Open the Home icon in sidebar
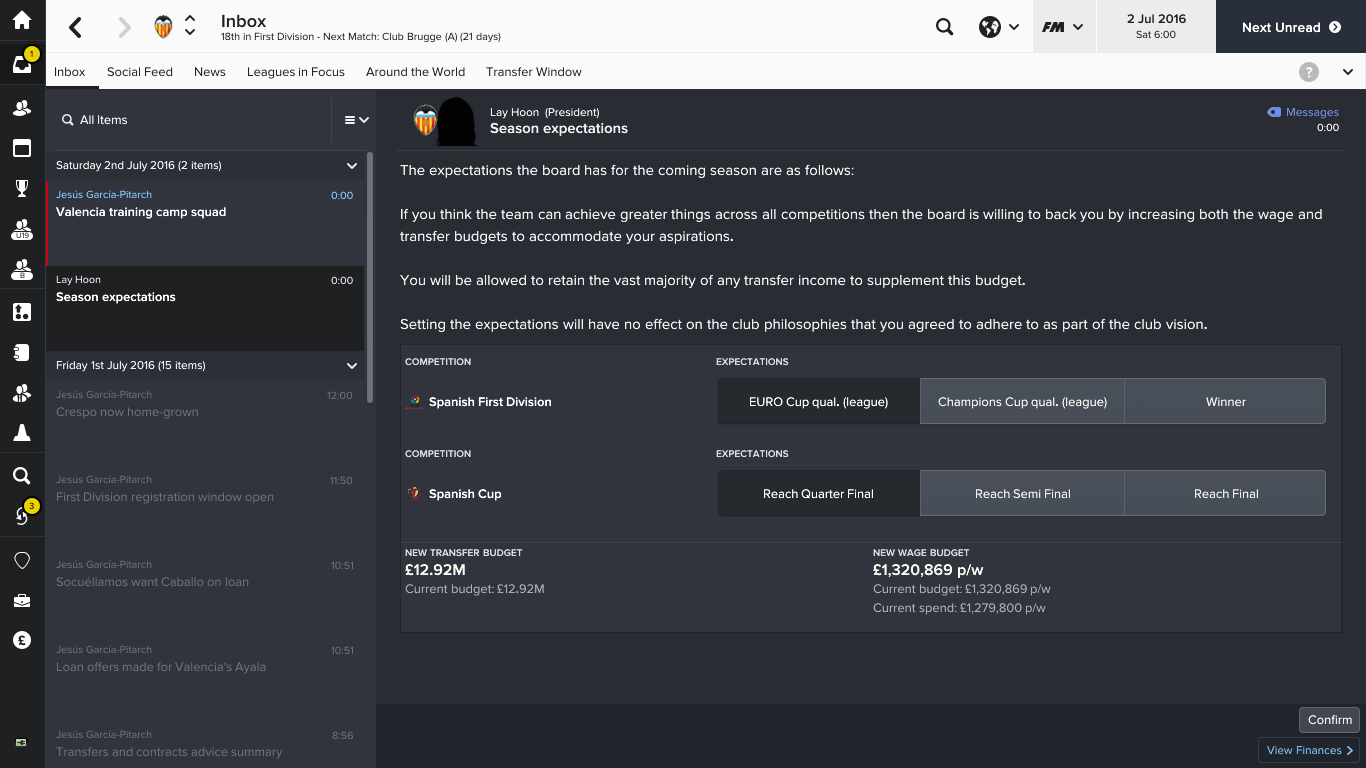The image size is (1366, 768). tap(22, 20)
